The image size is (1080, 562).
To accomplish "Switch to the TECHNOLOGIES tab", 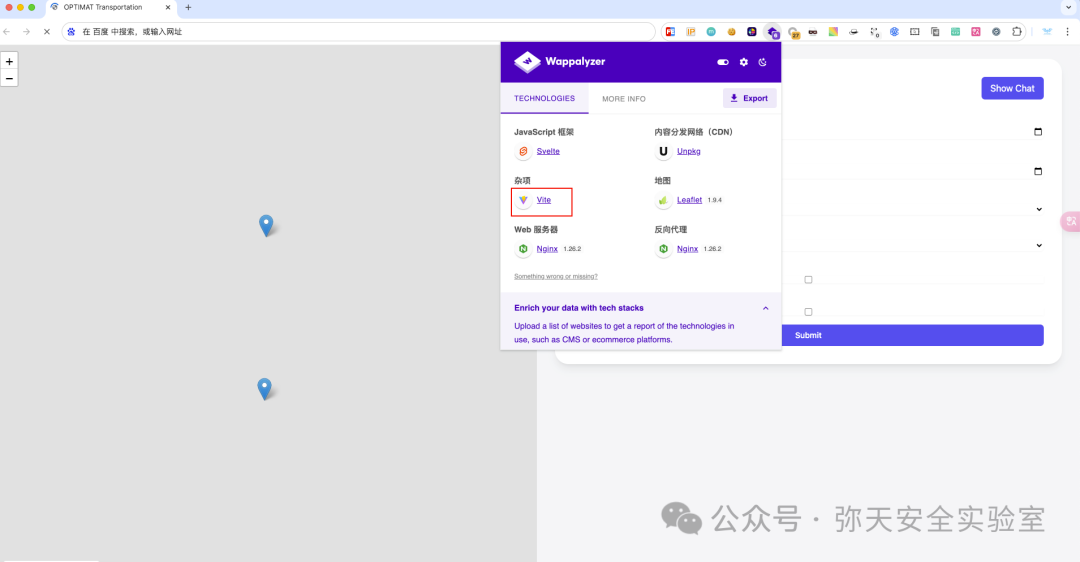I will pos(544,98).
